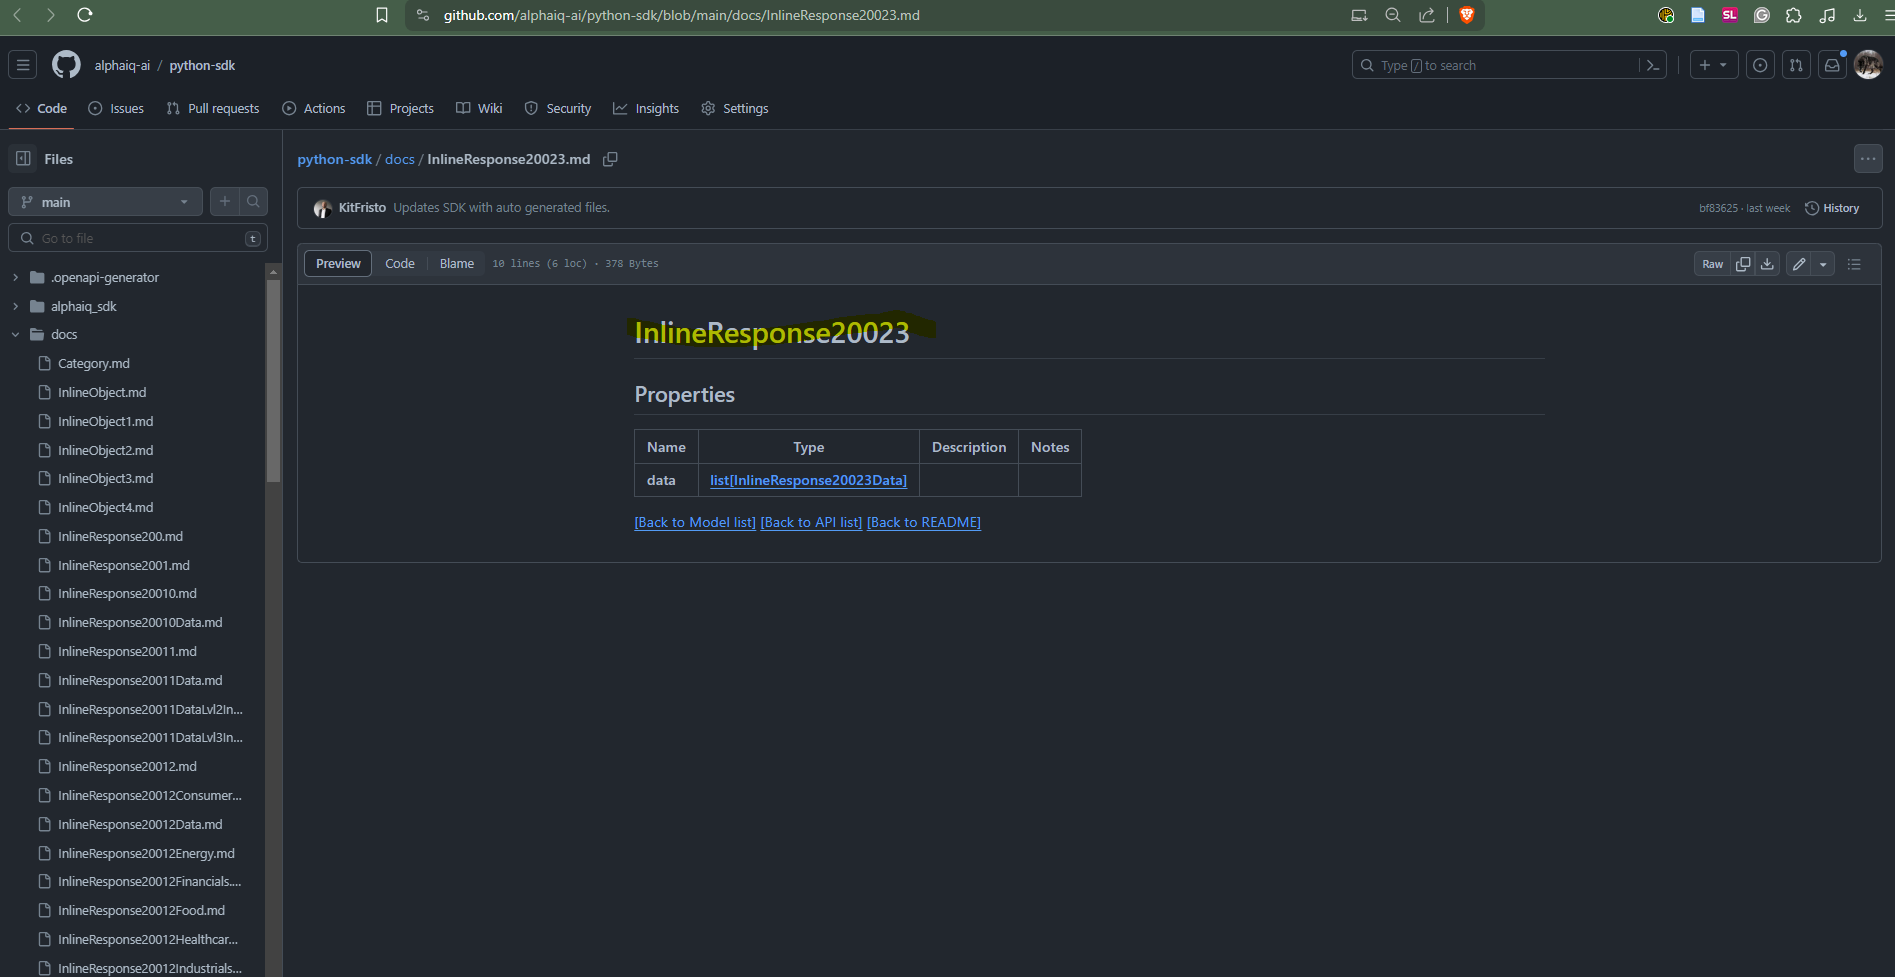Copy the file path icon next to InlineResponse20023.md
The image size is (1895, 977).
pos(610,159)
